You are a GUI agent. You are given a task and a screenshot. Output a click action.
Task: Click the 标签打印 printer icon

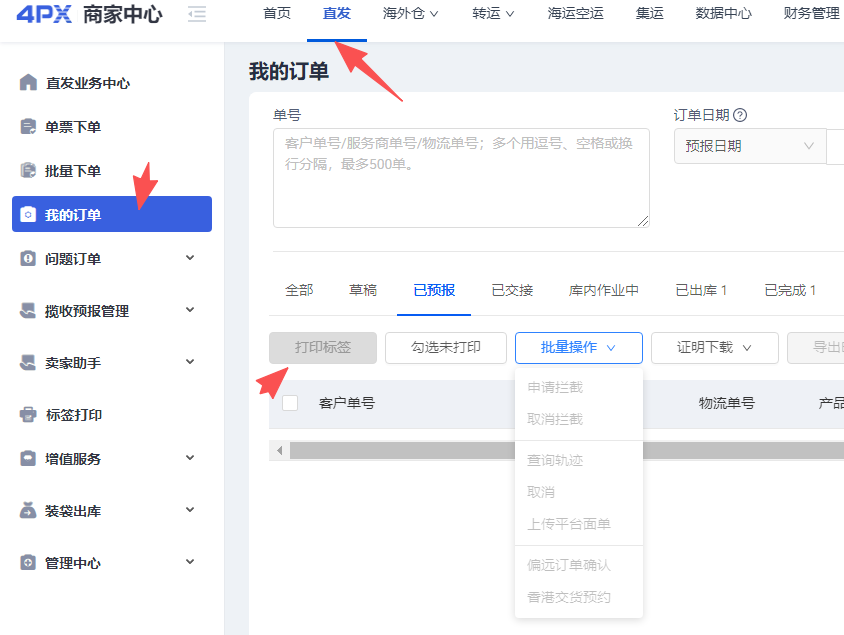point(28,415)
